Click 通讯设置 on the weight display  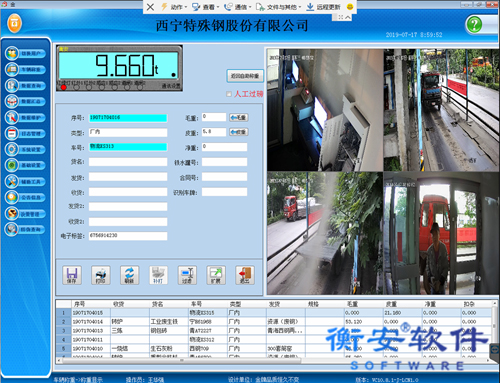[171, 86]
